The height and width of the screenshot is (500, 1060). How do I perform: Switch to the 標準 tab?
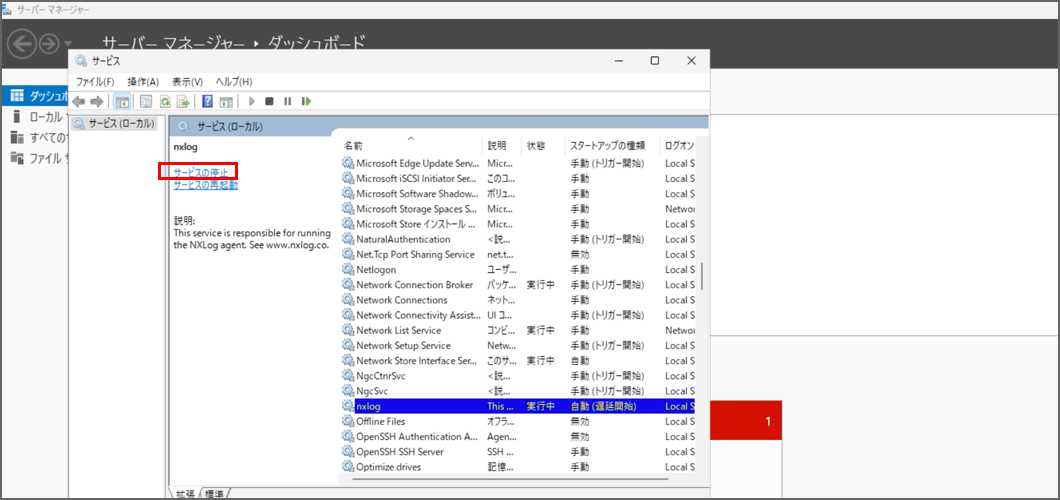(214, 494)
